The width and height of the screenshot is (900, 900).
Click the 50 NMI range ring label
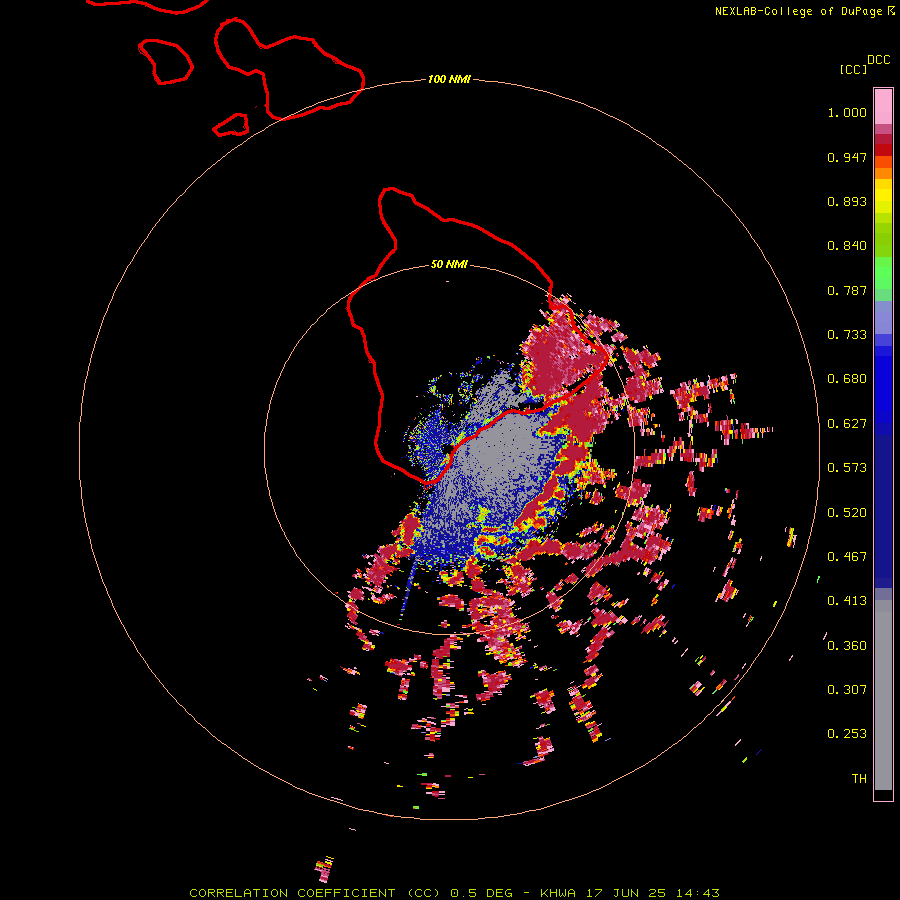coord(449,264)
